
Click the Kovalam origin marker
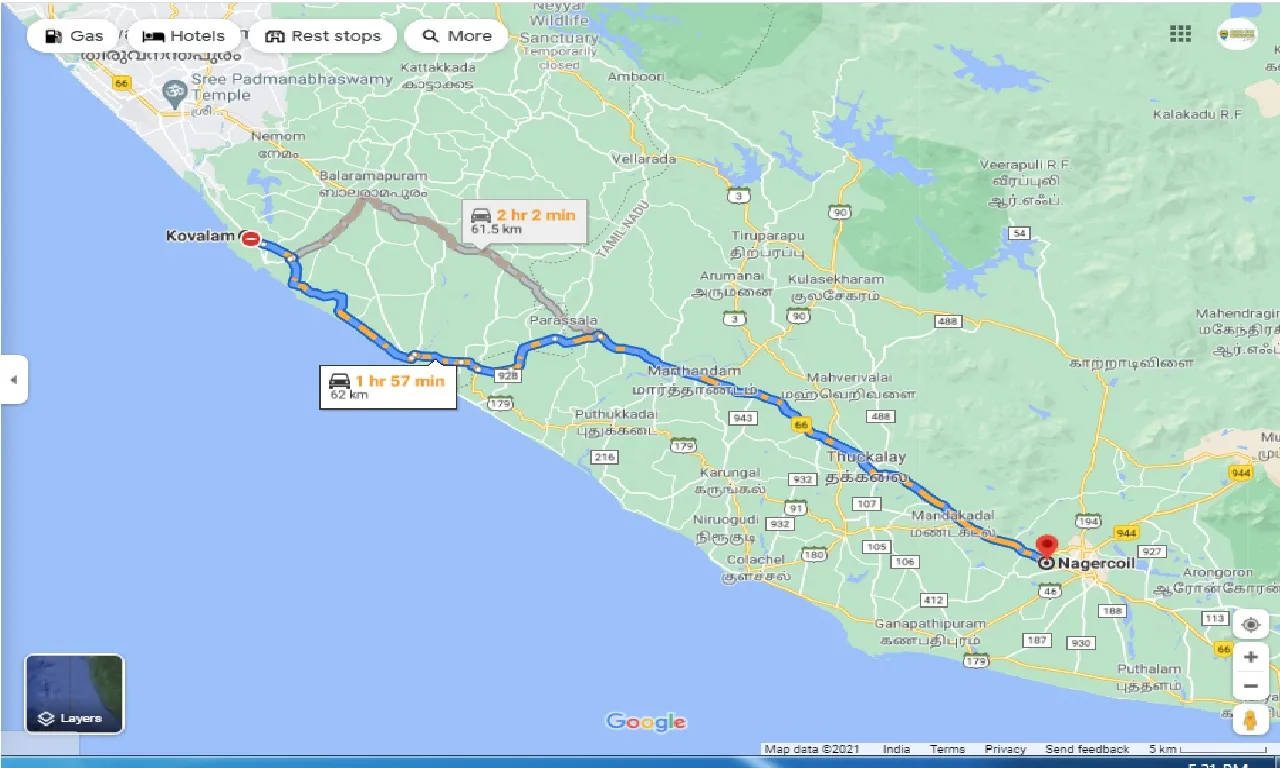click(251, 238)
